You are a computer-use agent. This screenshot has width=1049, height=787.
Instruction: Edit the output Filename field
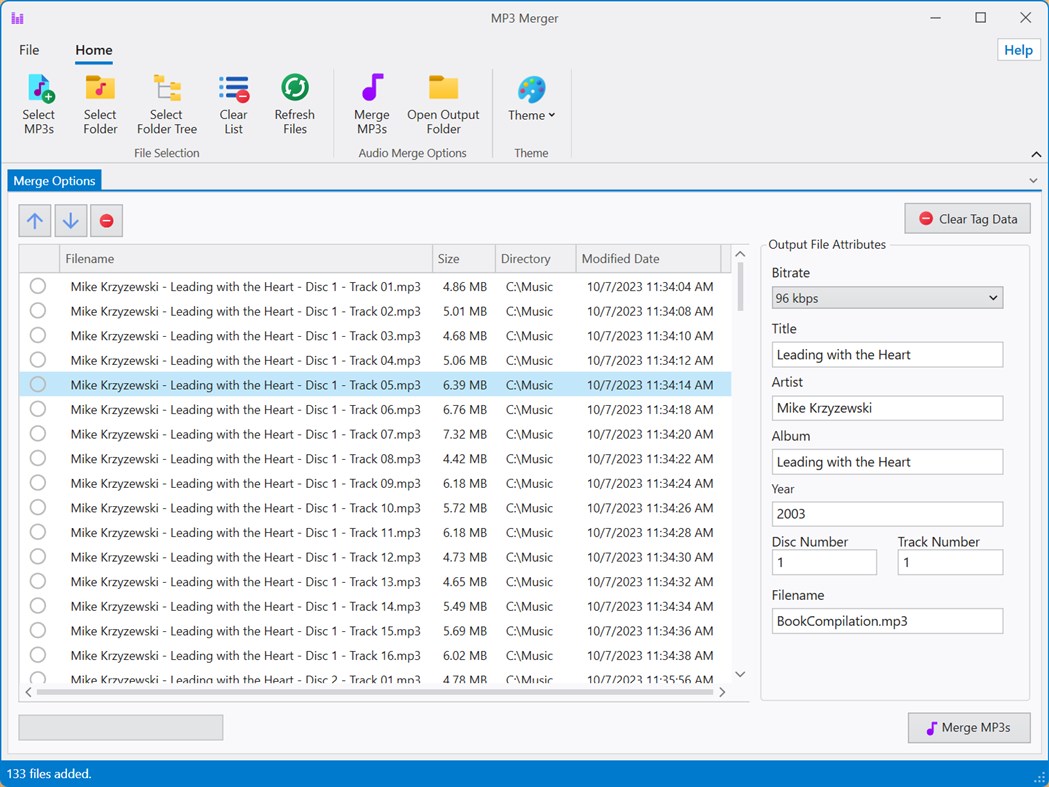coord(886,621)
